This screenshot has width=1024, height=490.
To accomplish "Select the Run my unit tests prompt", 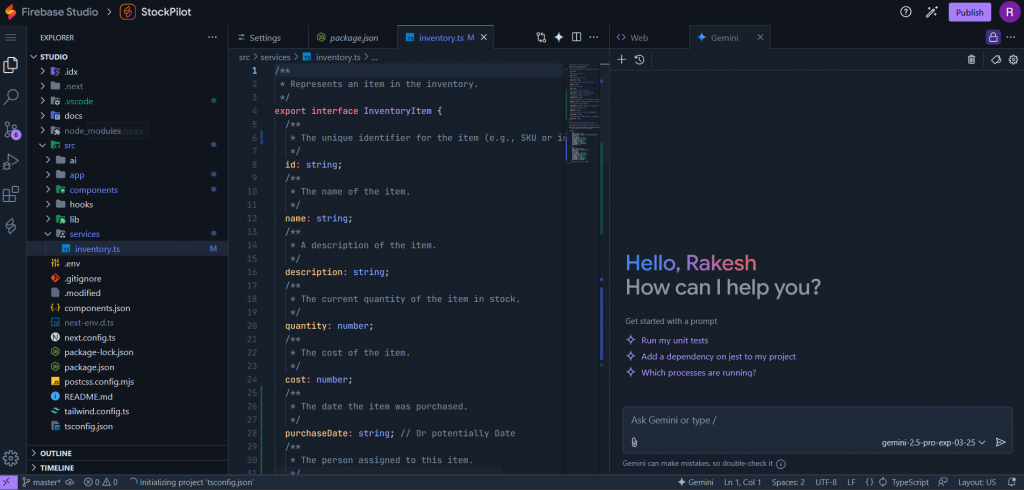I will pyautogui.click(x=675, y=340).
